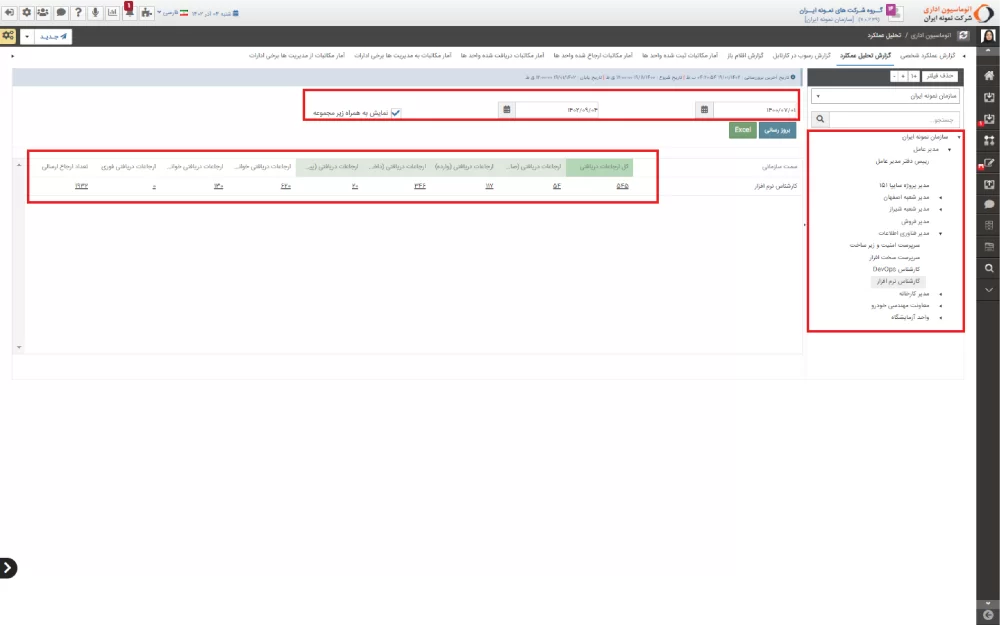Open the search icon in right sidebar
The width and height of the screenshot is (1000, 625).
pos(988,268)
